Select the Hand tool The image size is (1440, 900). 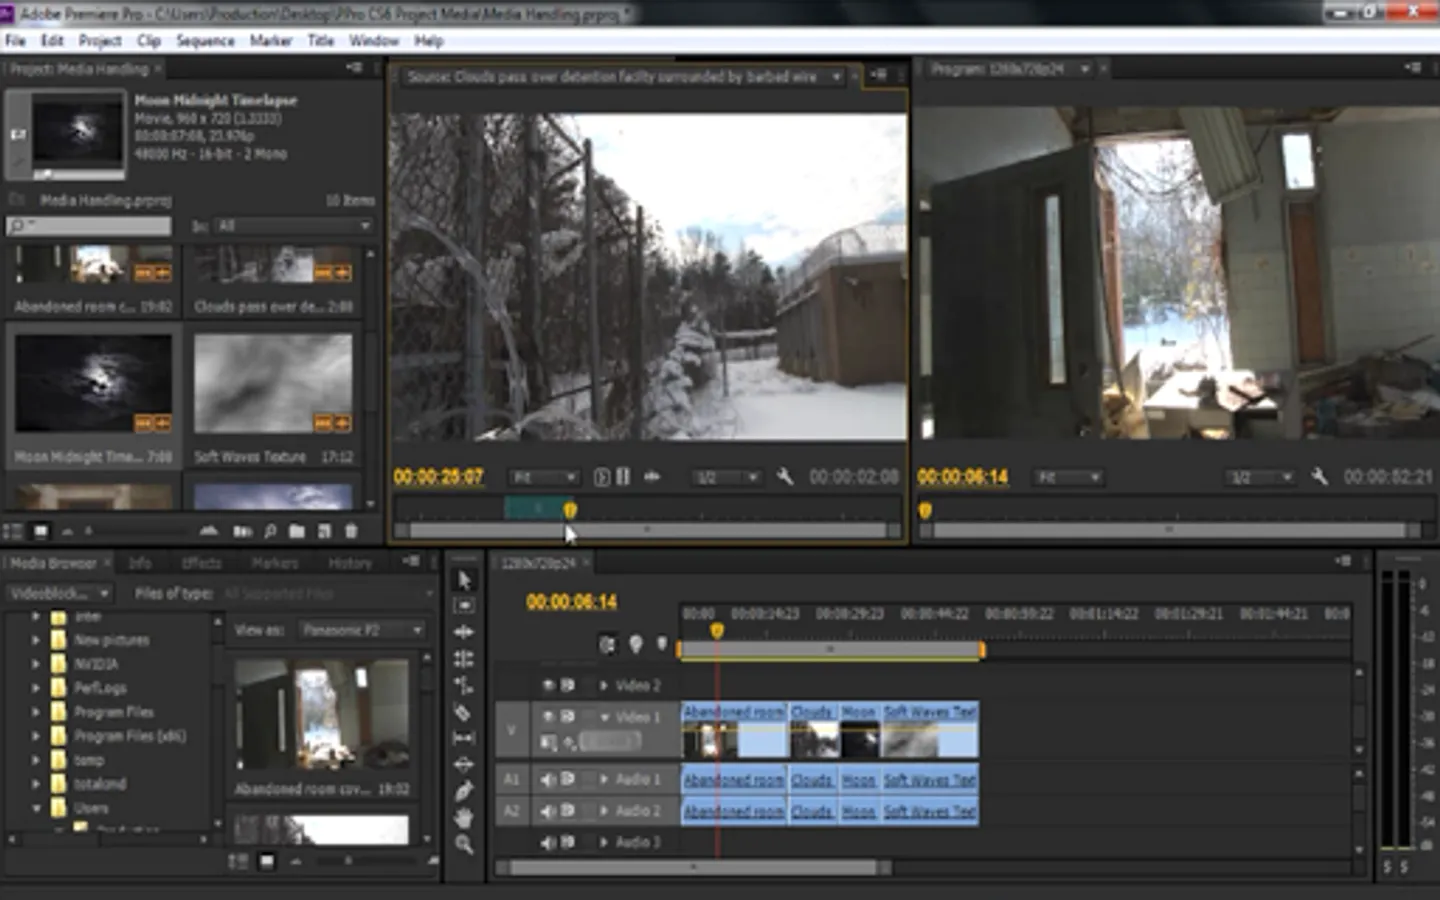pos(463,818)
